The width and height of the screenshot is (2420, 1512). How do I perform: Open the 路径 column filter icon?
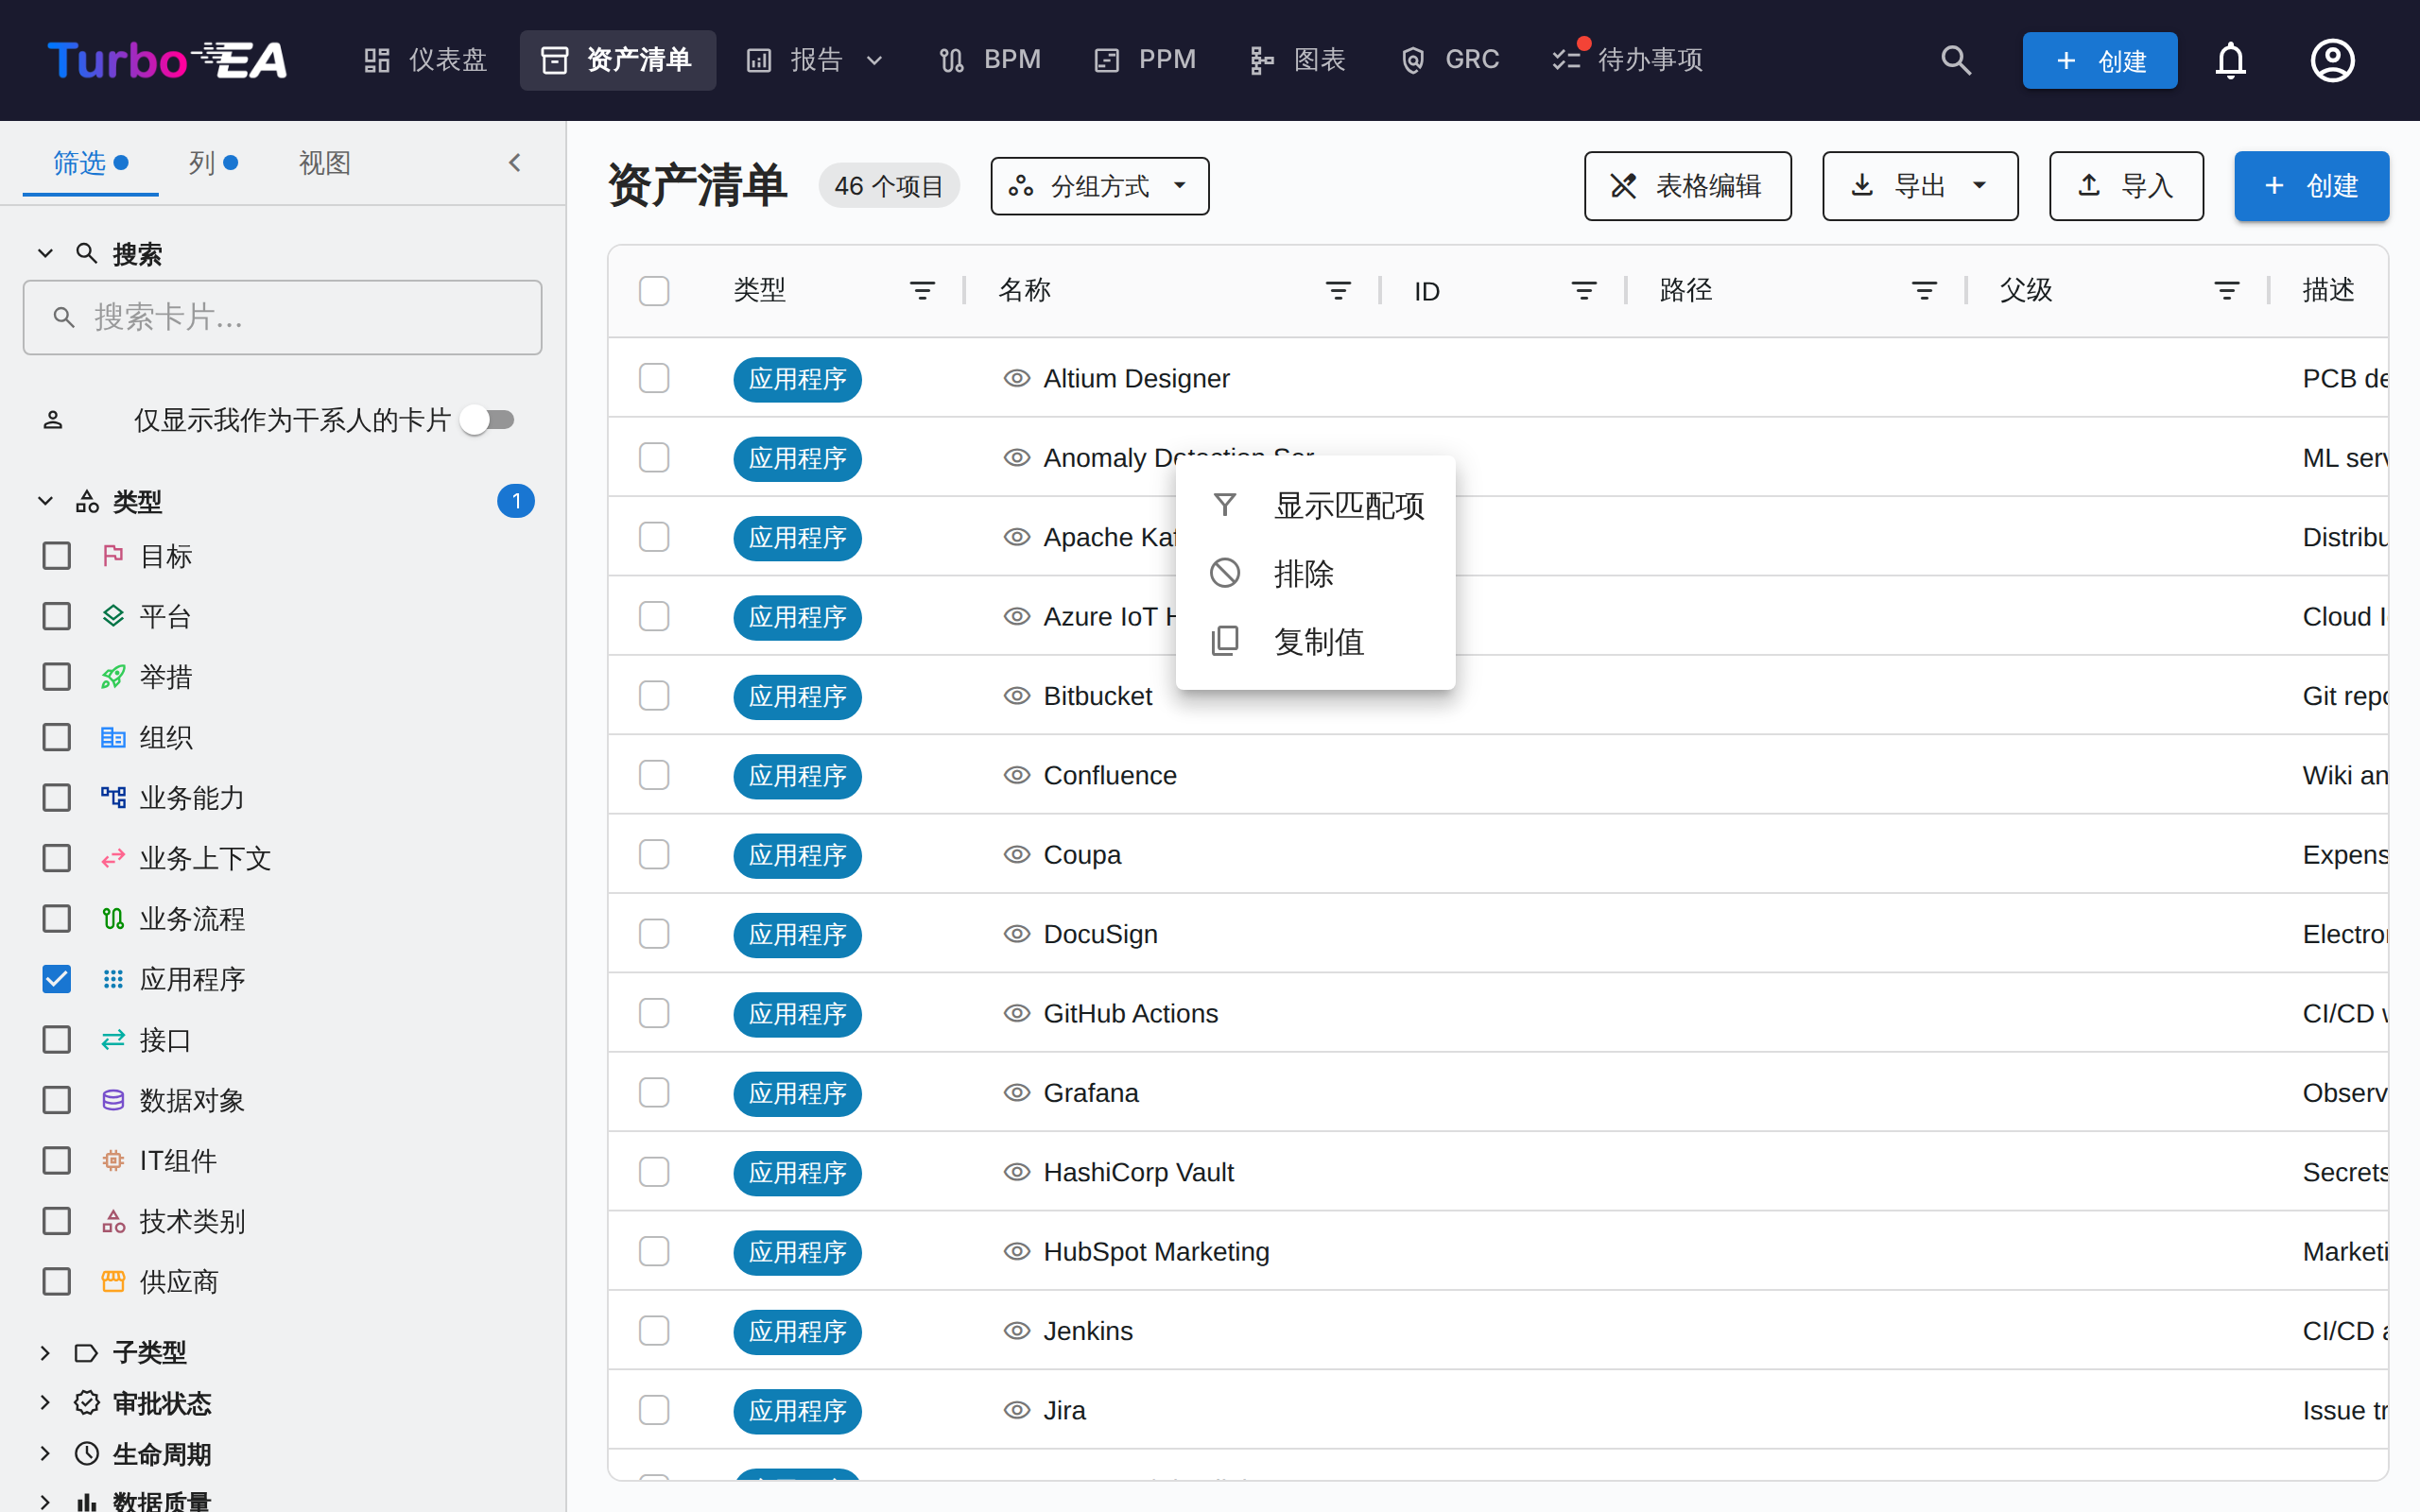pyautogui.click(x=1924, y=291)
